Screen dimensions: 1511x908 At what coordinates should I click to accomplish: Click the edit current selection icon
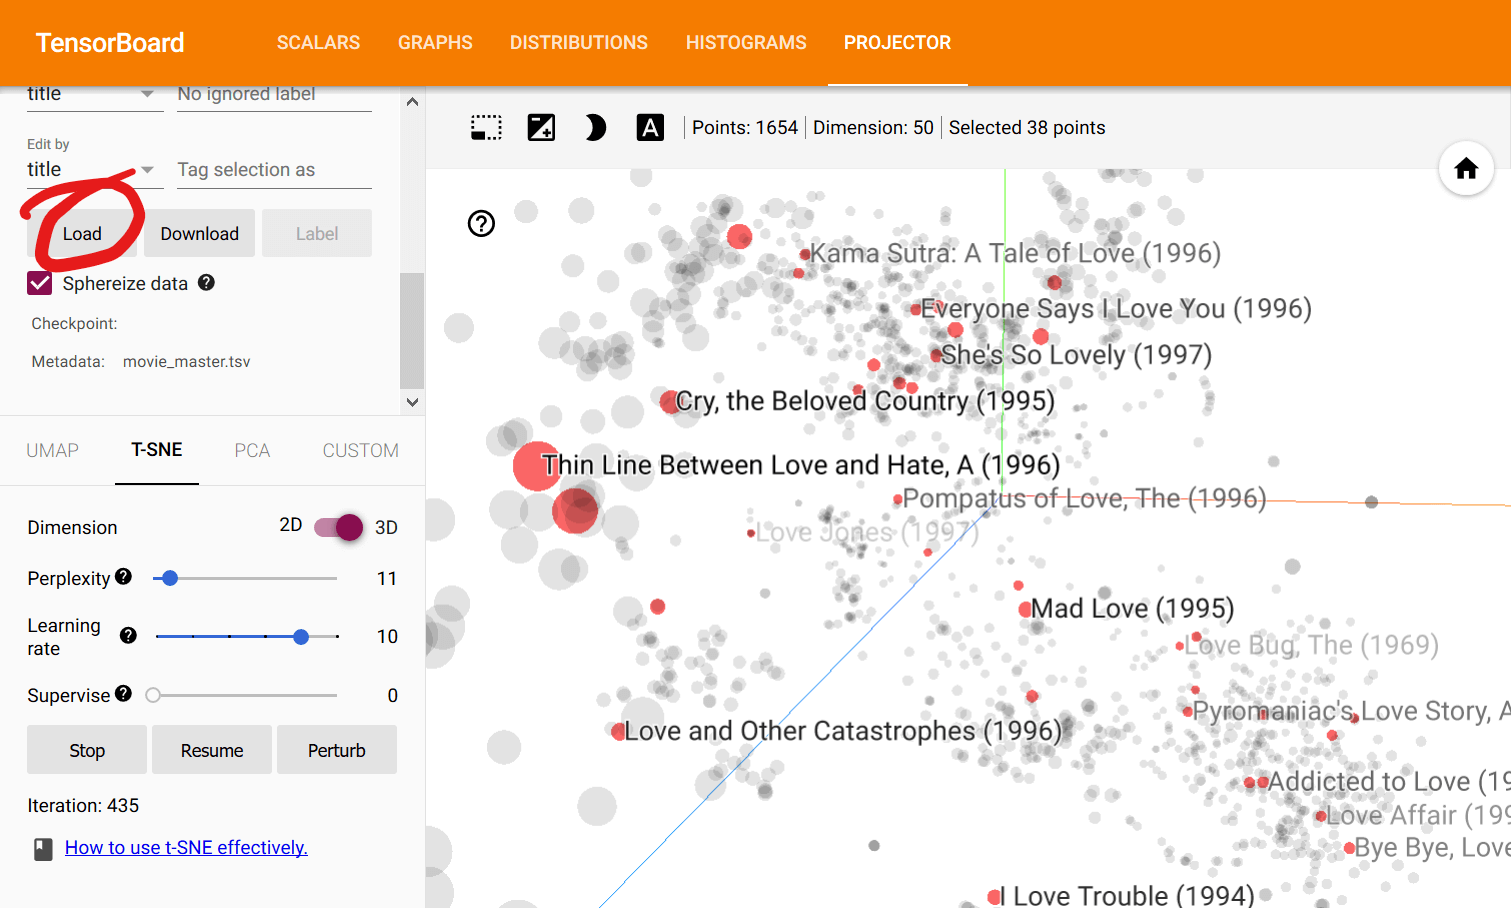(x=541, y=128)
